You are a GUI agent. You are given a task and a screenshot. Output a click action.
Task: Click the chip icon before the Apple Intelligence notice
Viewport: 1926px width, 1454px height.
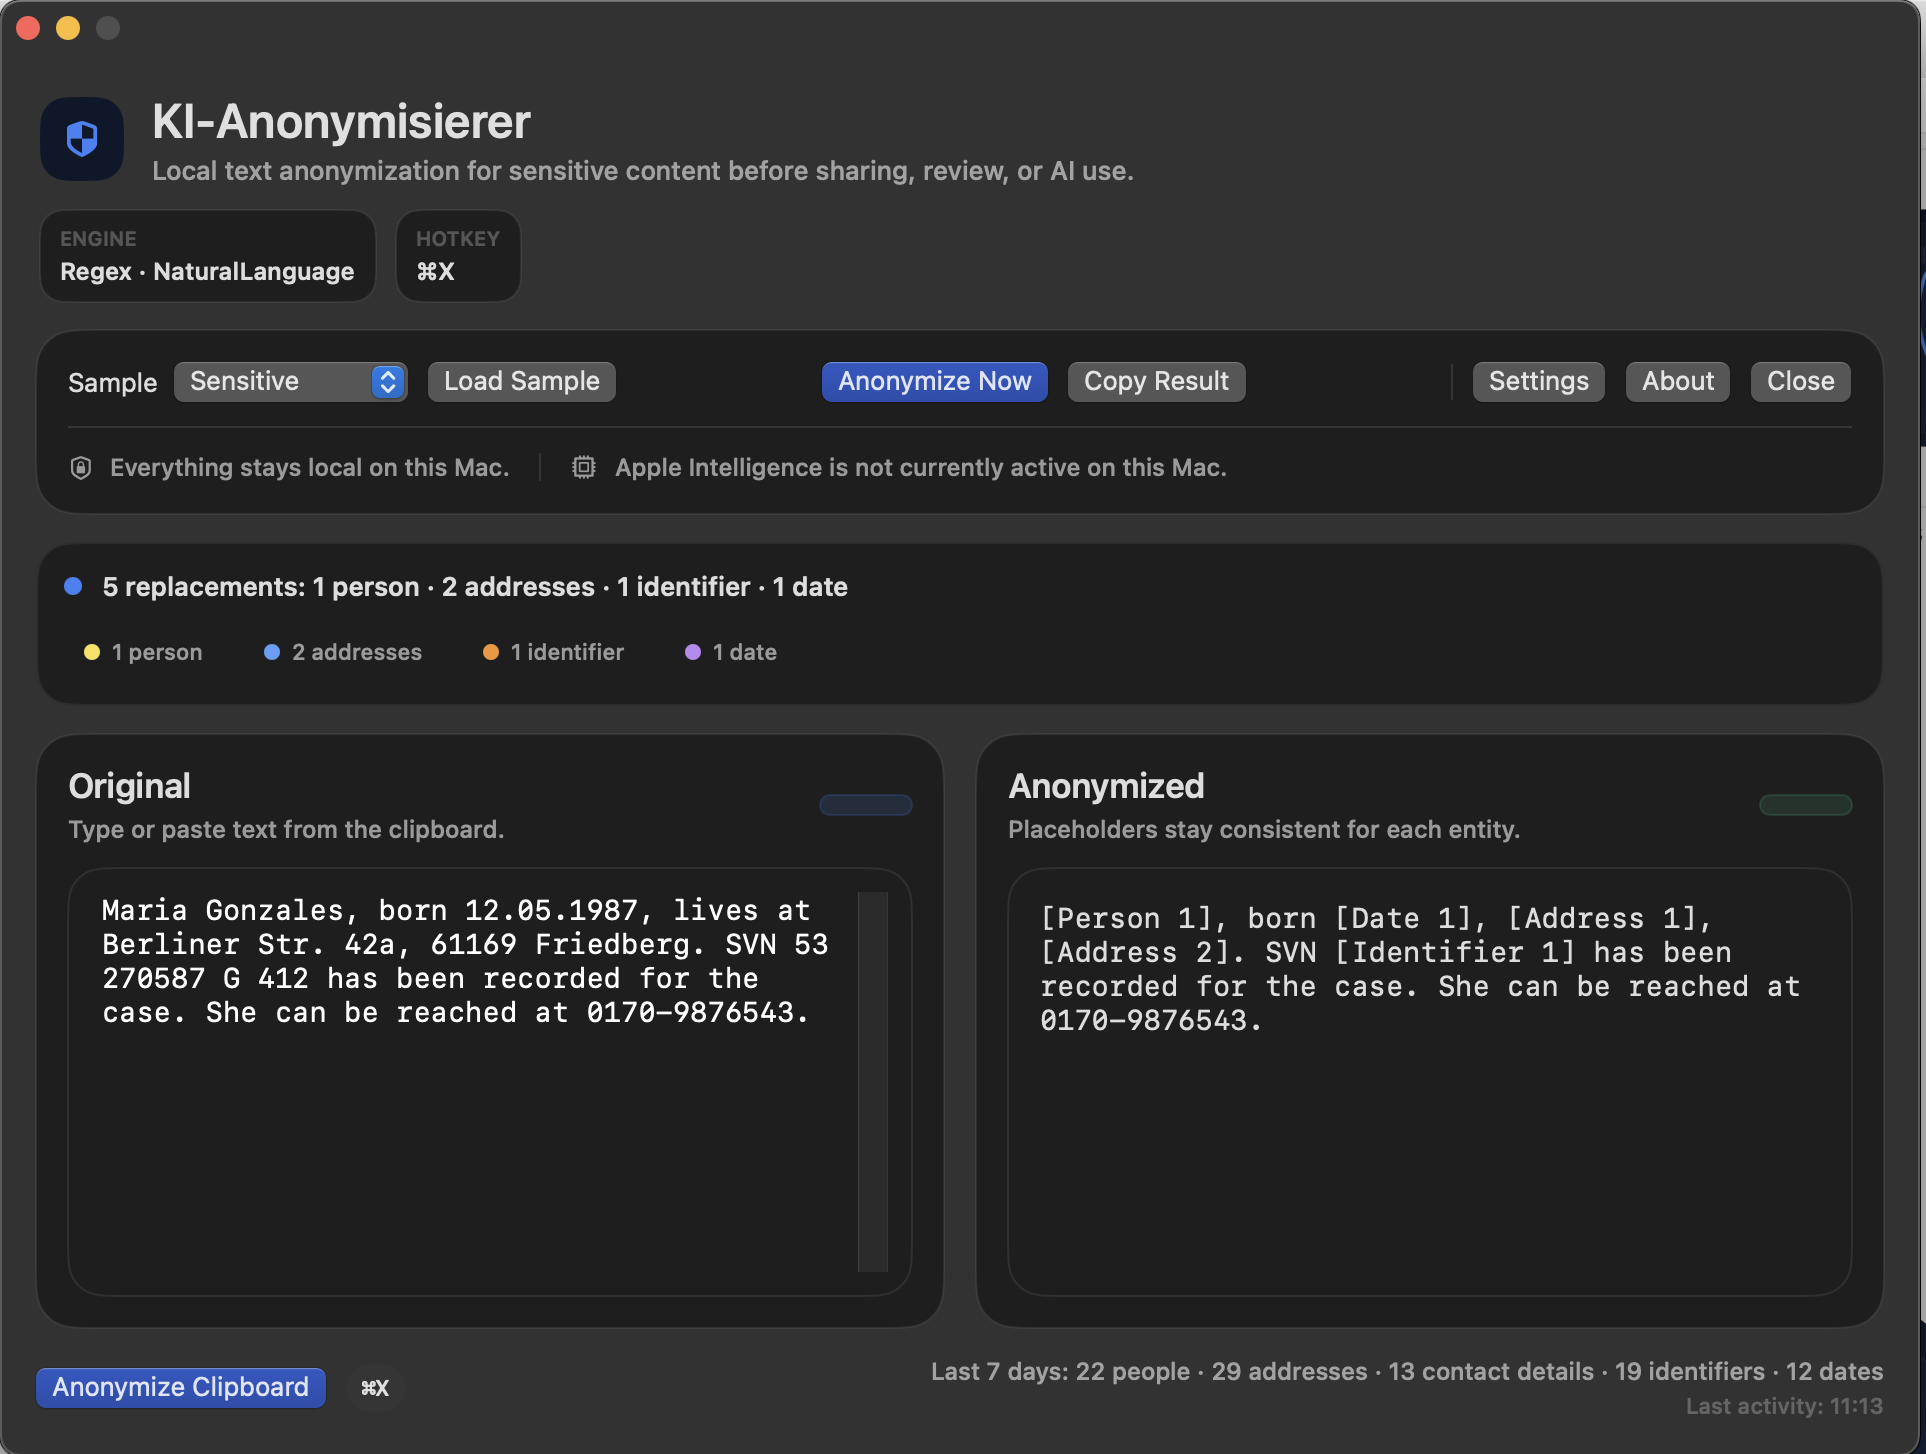coord(583,467)
